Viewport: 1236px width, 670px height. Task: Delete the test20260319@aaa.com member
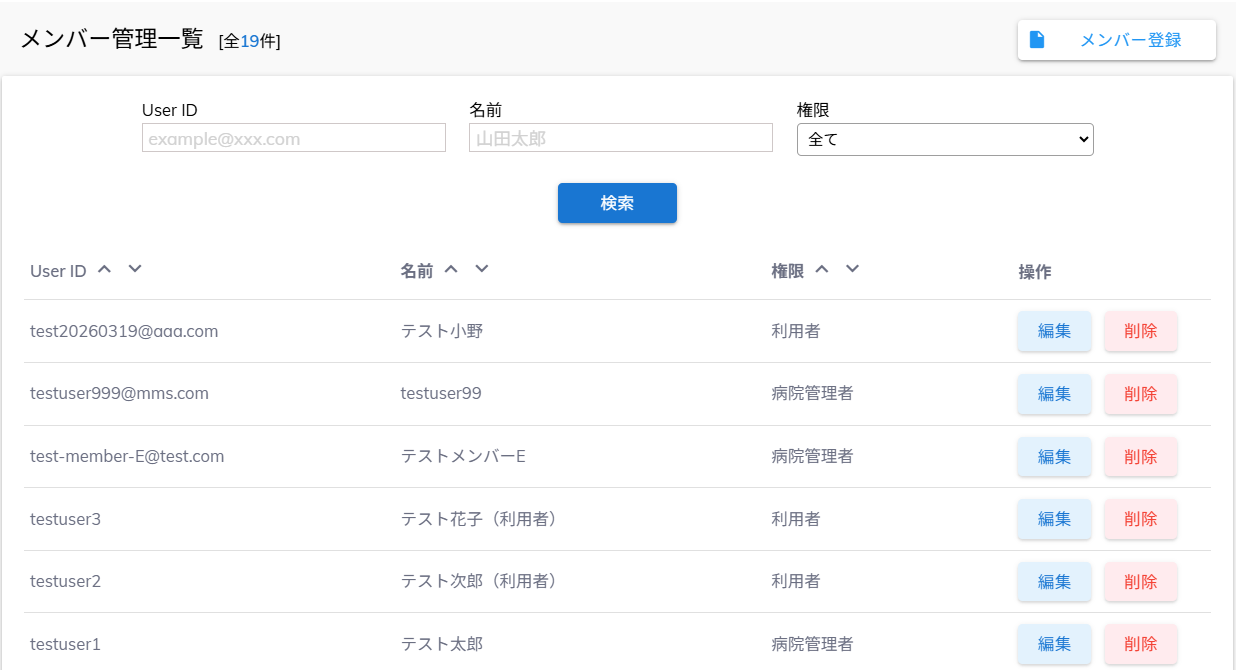[x=1141, y=331]
